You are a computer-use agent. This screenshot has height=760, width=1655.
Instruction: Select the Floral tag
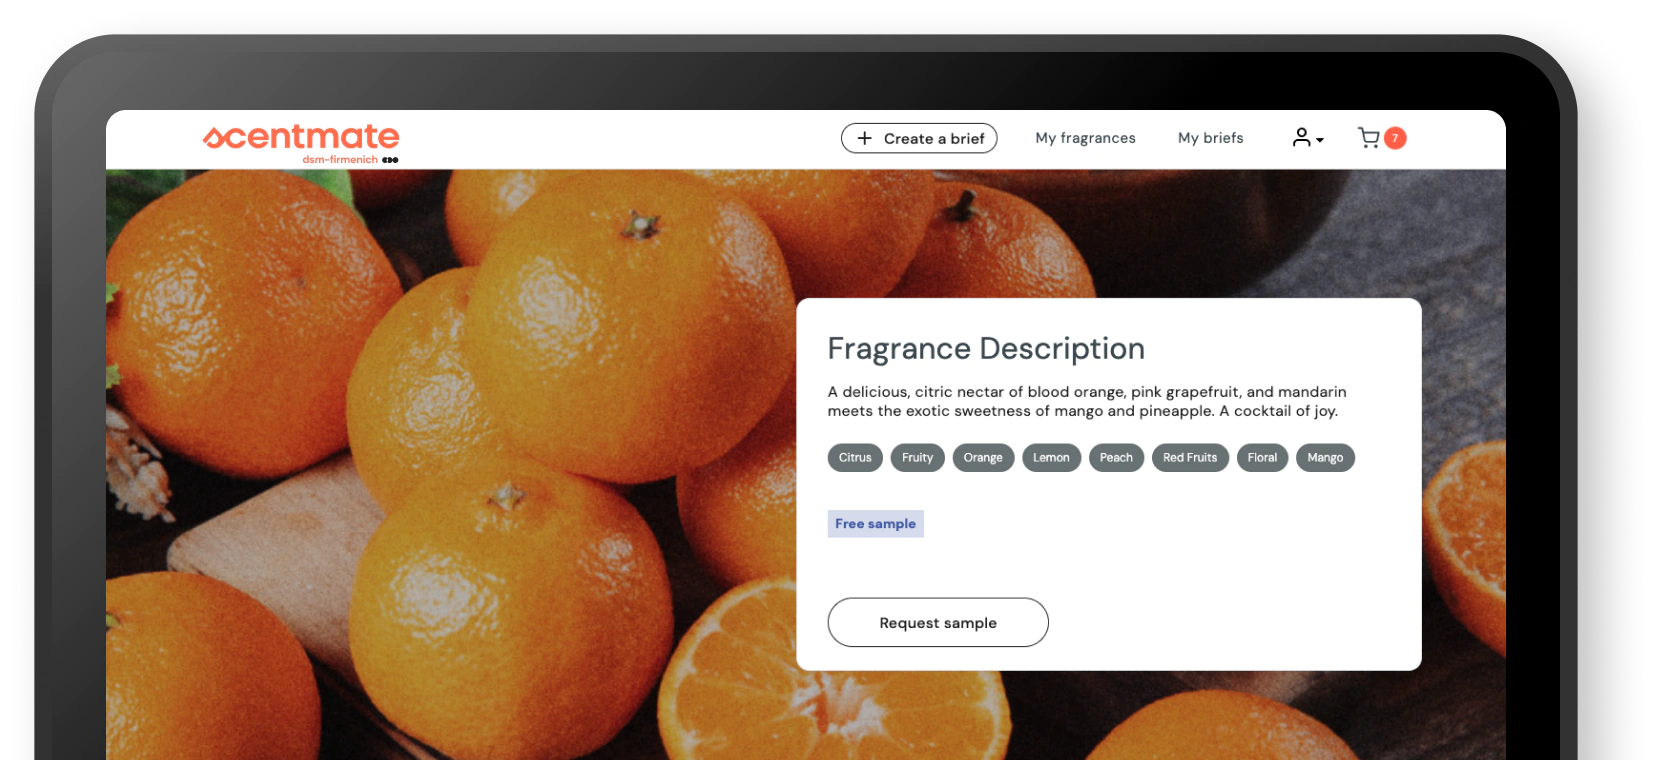click(1262, 458)
